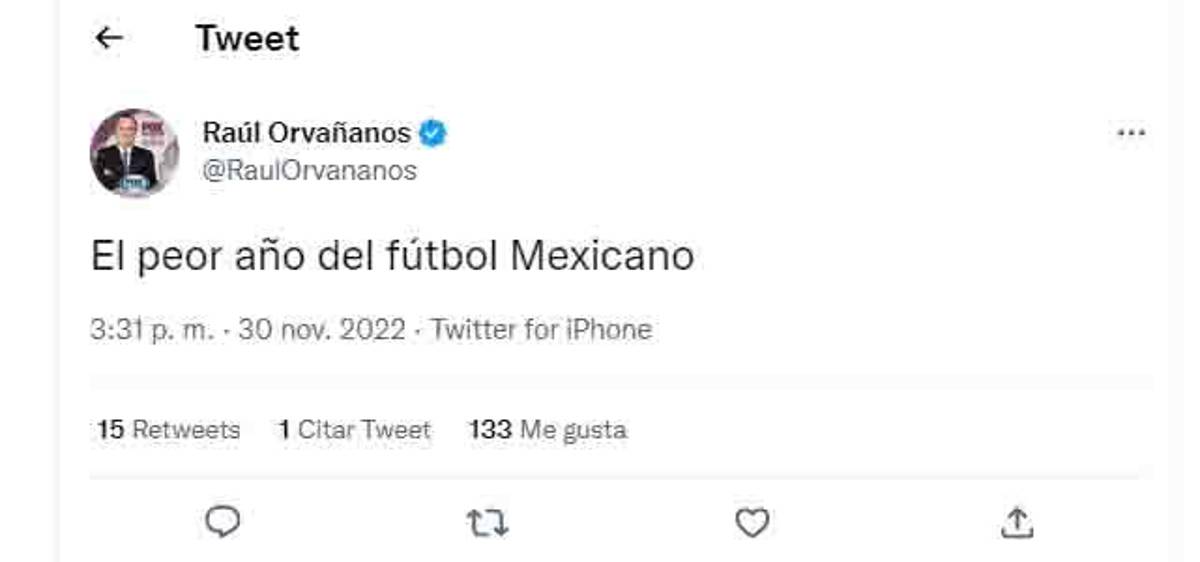Open the "Twitter for iPhone" source link

coord(541,330)
